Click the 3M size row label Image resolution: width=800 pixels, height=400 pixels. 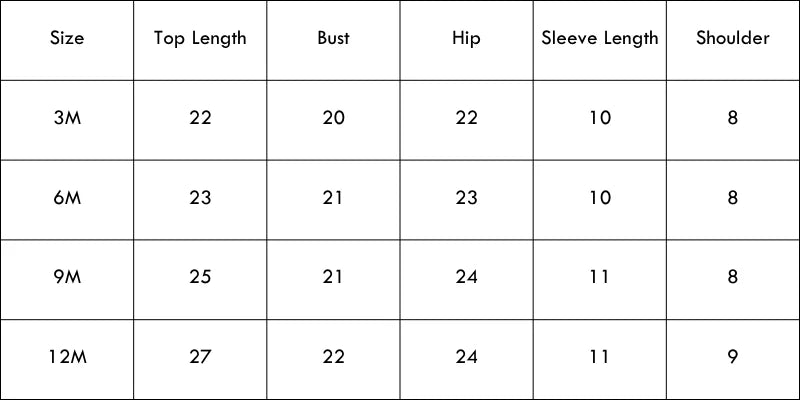[x=67, y=118]
